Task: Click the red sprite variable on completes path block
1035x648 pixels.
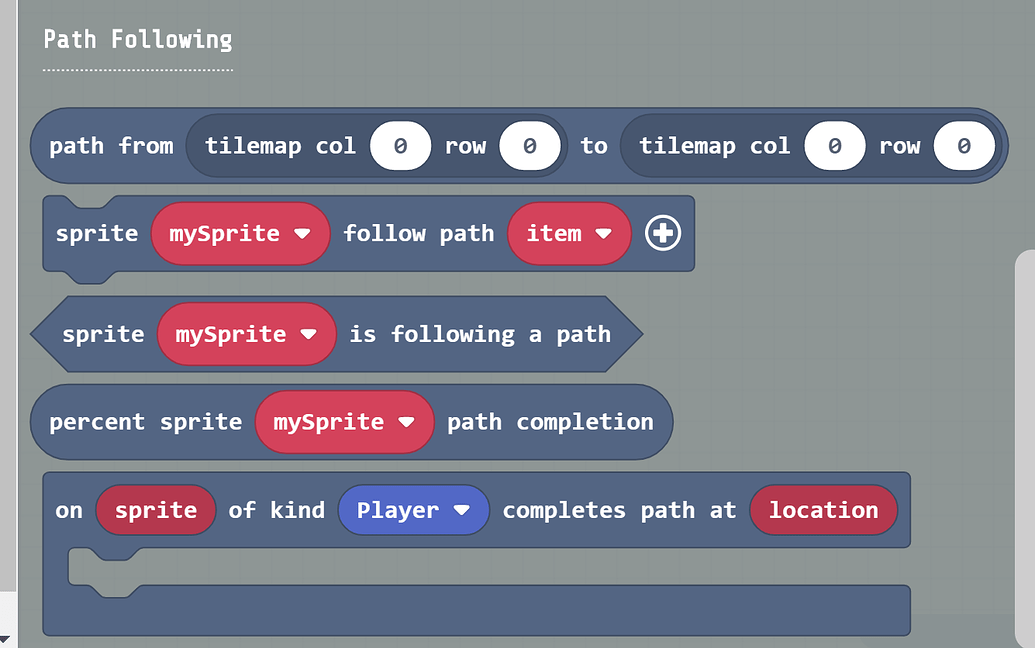Action: coord(155,510)
